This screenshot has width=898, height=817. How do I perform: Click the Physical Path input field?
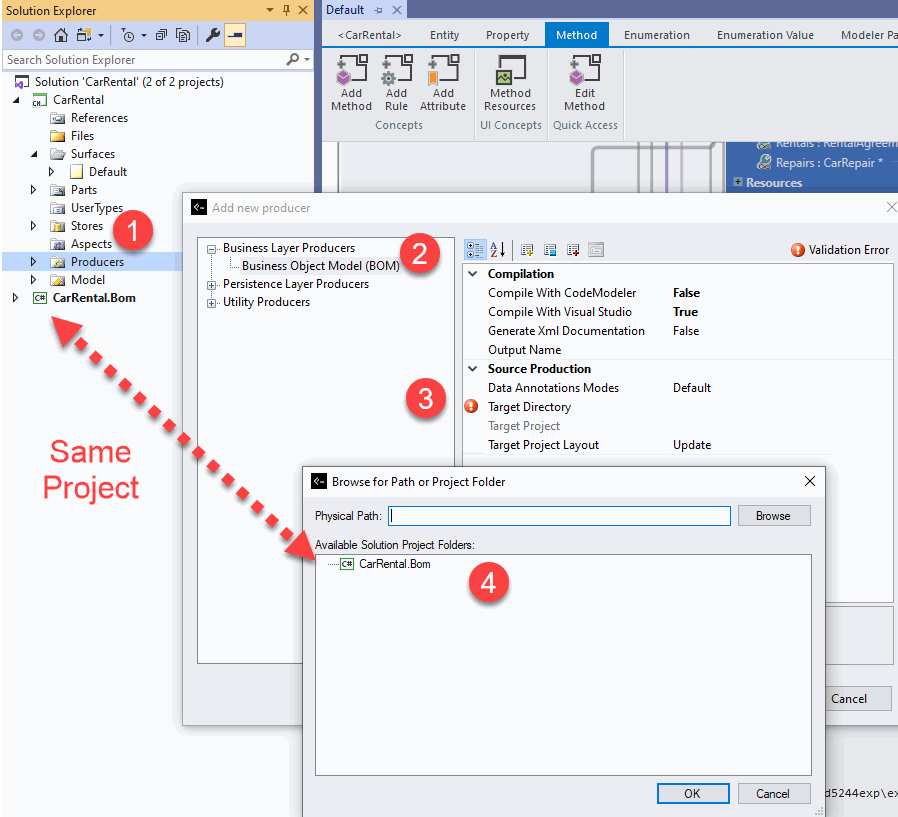560,516
